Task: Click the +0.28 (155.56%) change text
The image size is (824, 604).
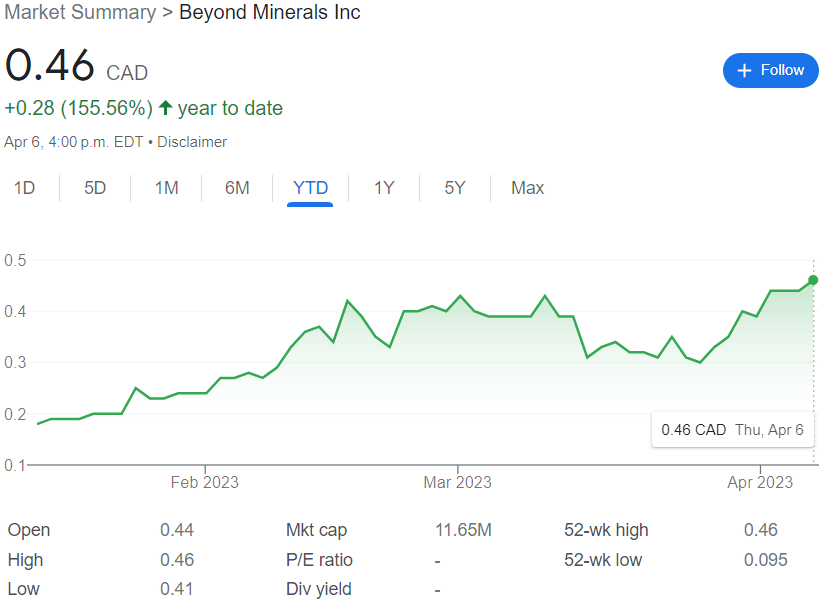Action: (x=79, y=108)
